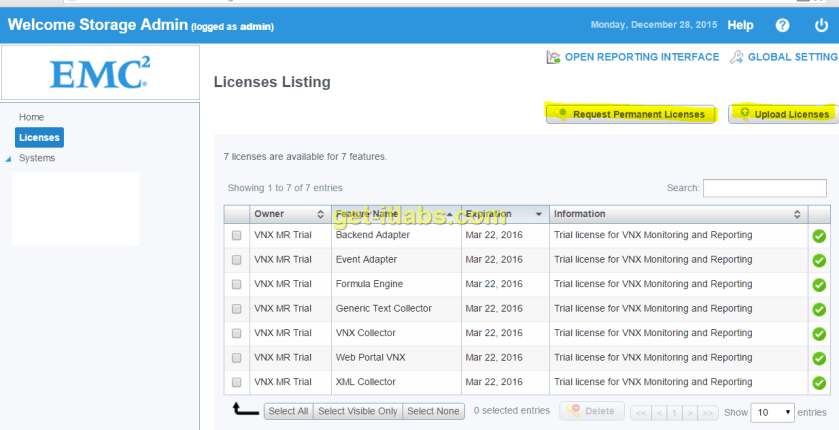839x430 pixels.
Task: Open Global Settings link
Action: point(793,57)
